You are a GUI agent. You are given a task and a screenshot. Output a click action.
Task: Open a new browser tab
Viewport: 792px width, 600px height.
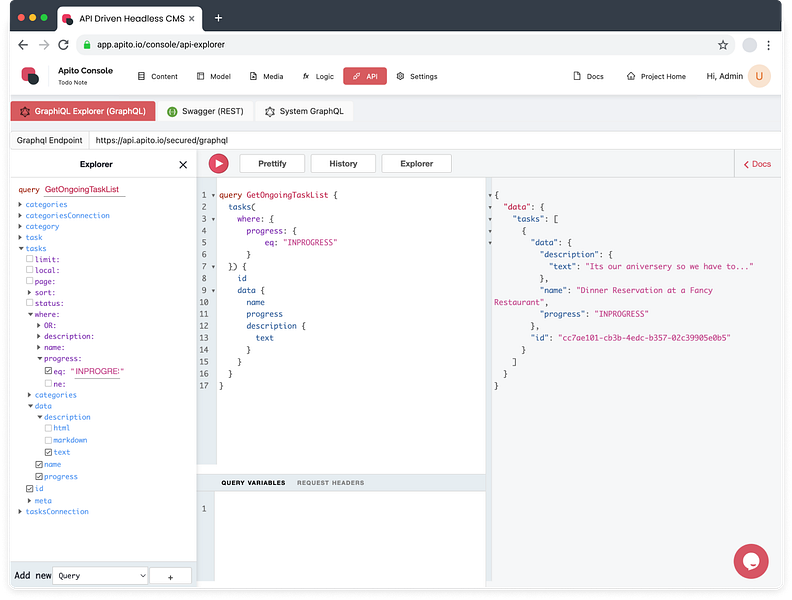click(218, 18)
